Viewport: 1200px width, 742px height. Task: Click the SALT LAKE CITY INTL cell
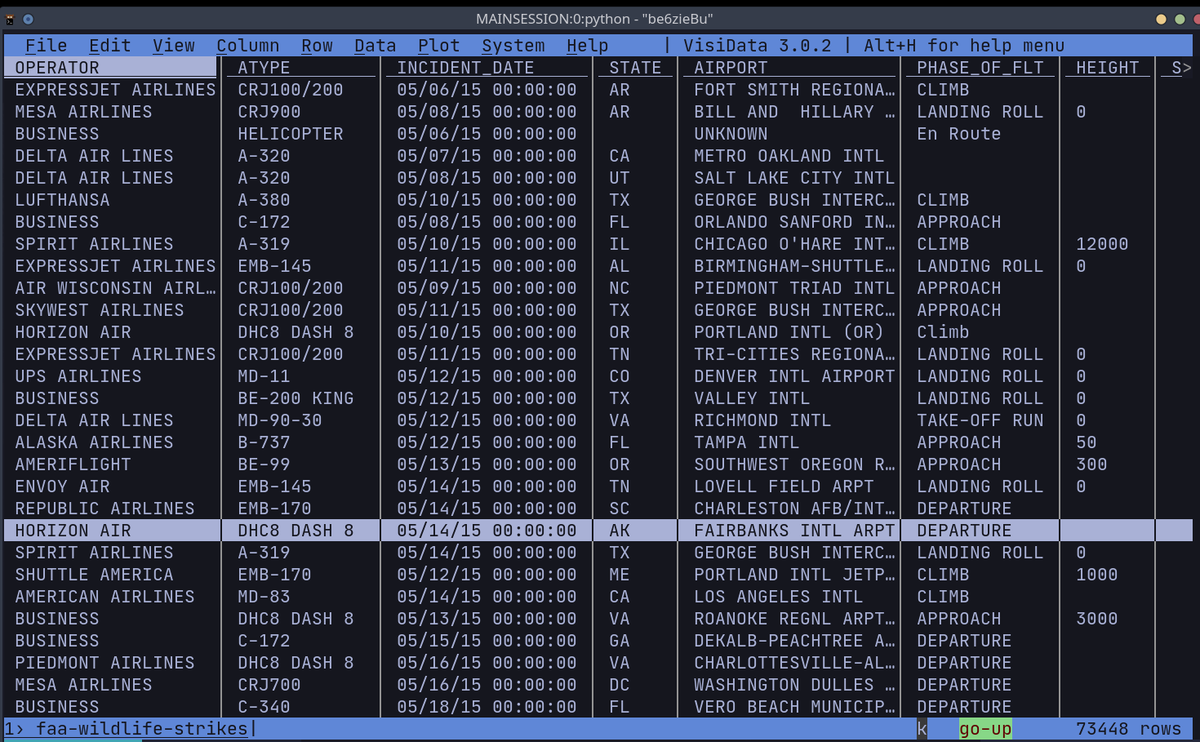point(795,177)
